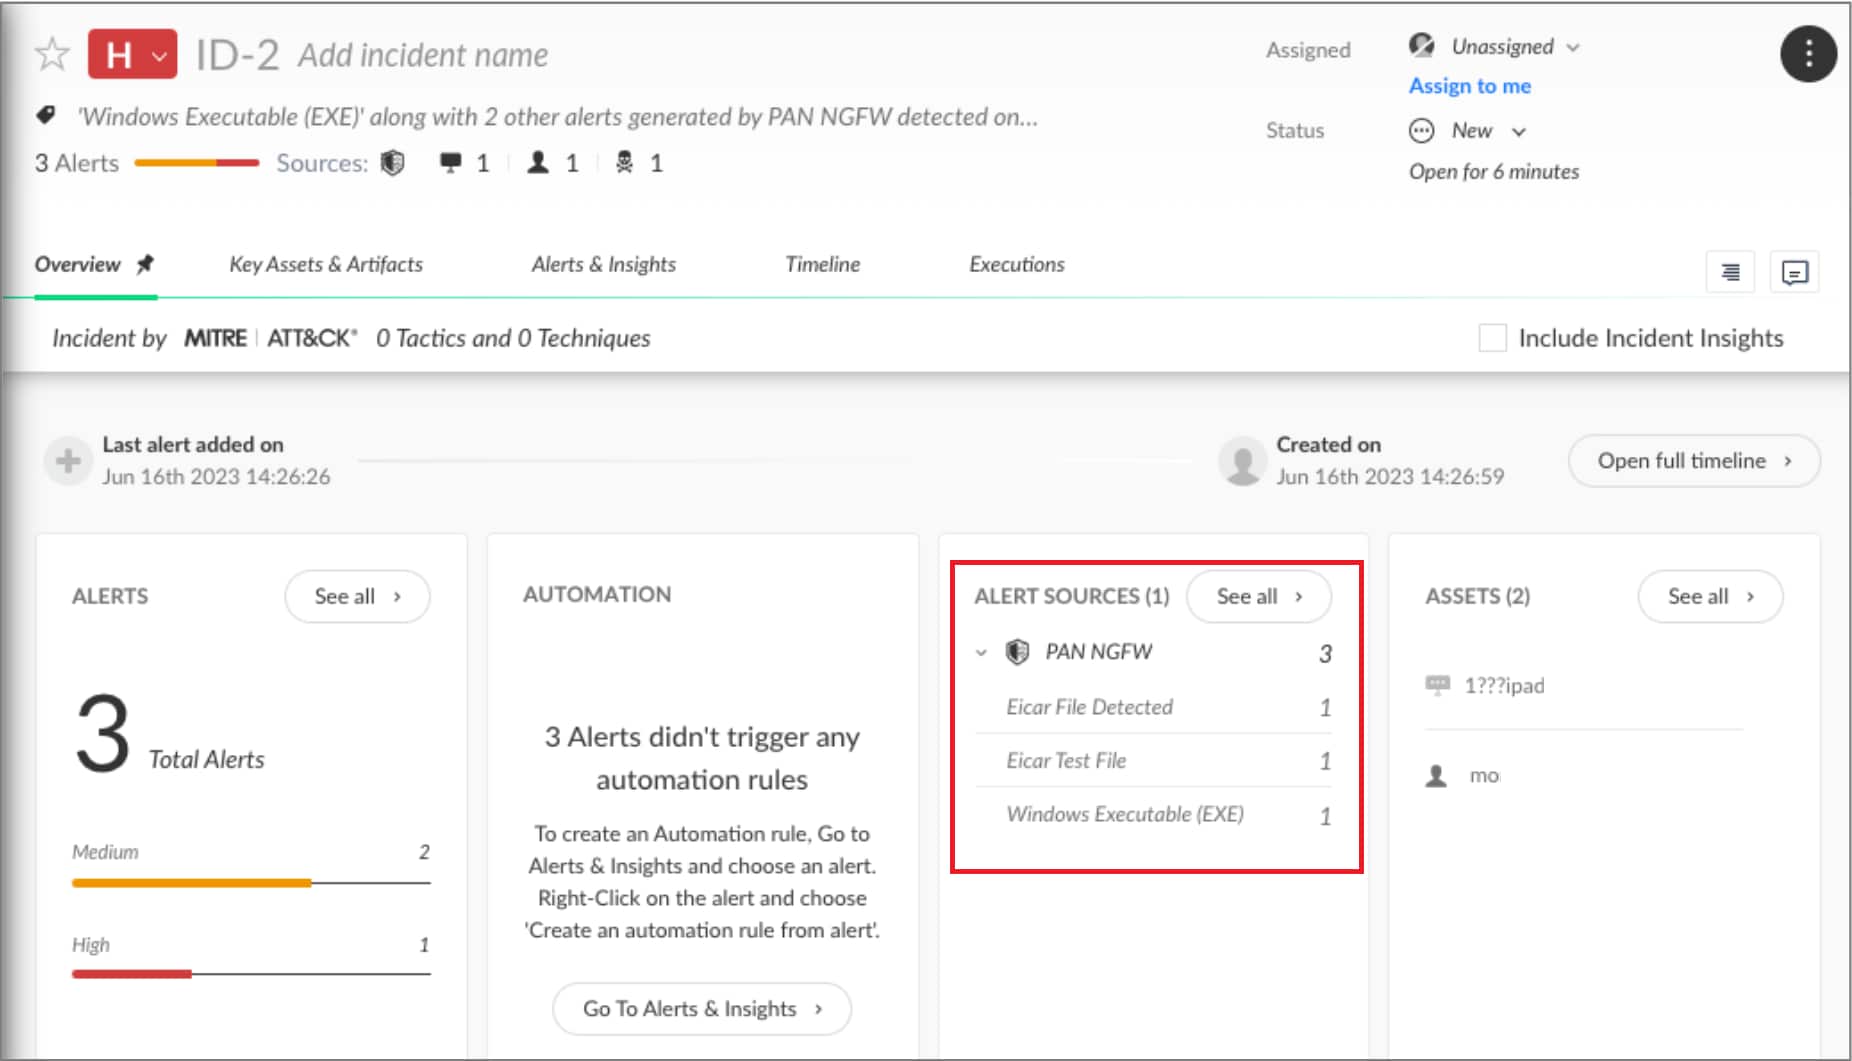Click the Created on user avatar
Image resolution: width=1852 pixels, height=1061 pixels.
(x=1242, y=461)
